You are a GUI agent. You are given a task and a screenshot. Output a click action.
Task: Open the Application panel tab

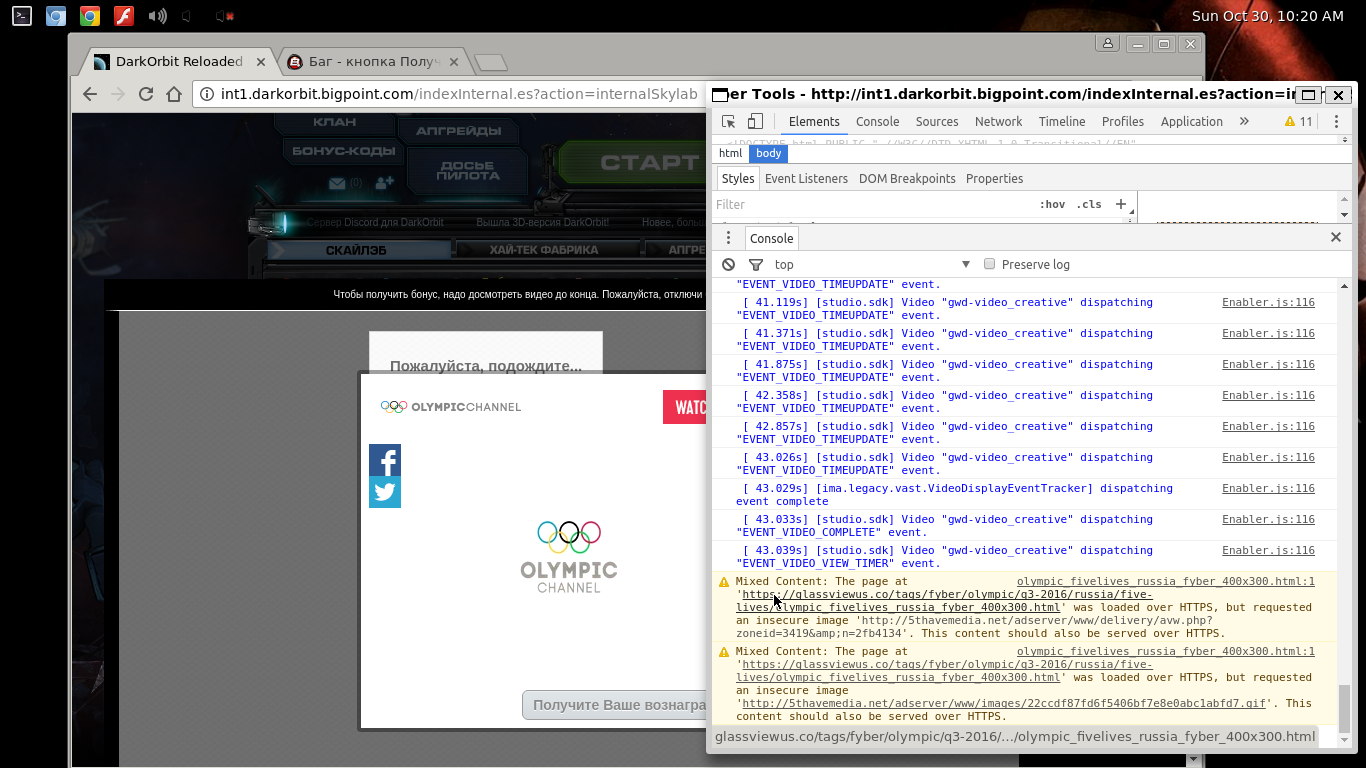tap(1191, 121)
